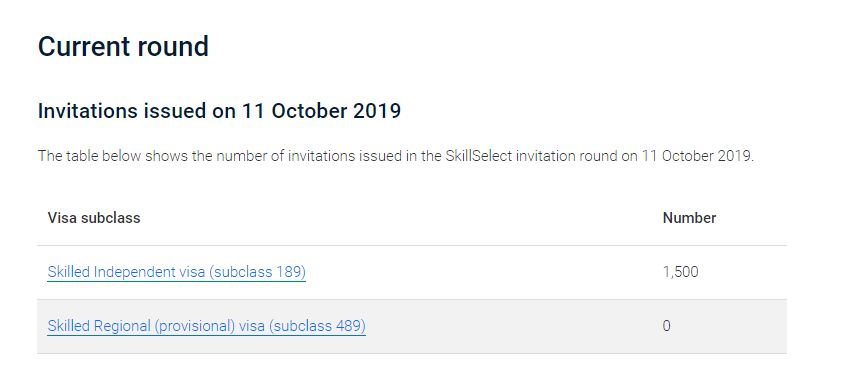The height and width of the screenshot is (375, 852).
Task: Select the 1,500 invitations value cell
Action: 680,272
